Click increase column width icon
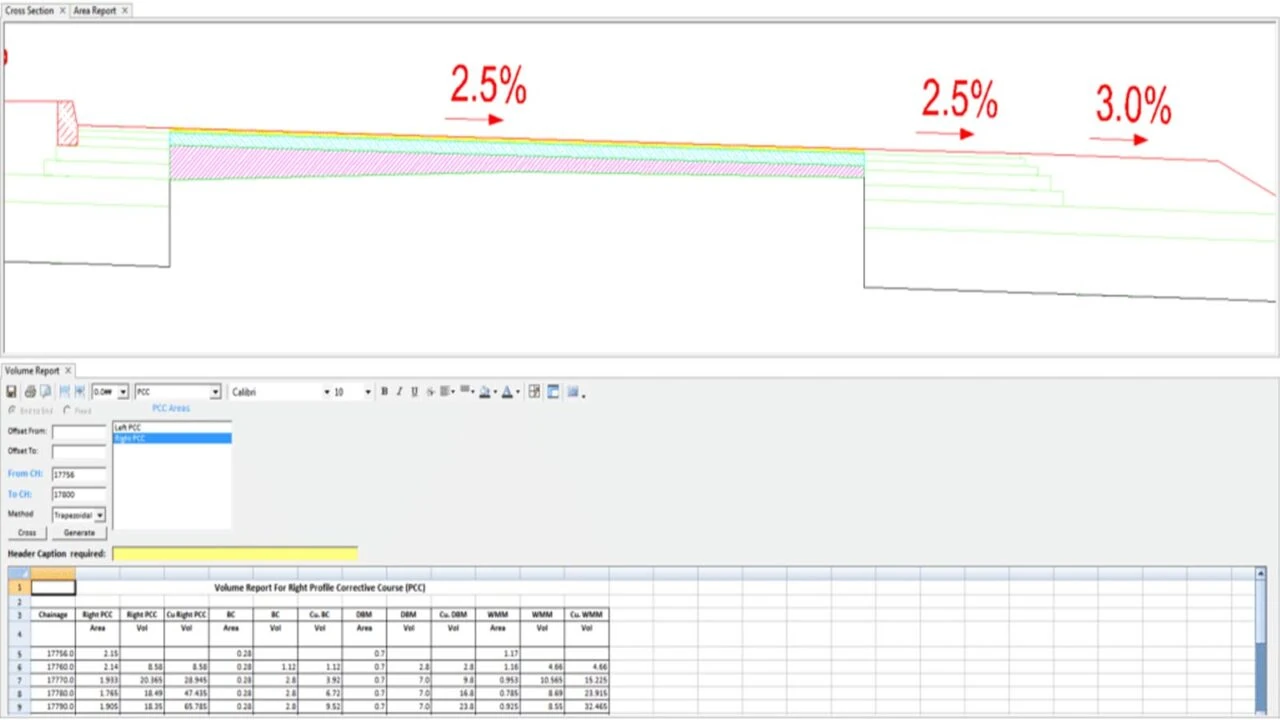The width and height of the screenshot is (1280, 720). tap(79, 392)
